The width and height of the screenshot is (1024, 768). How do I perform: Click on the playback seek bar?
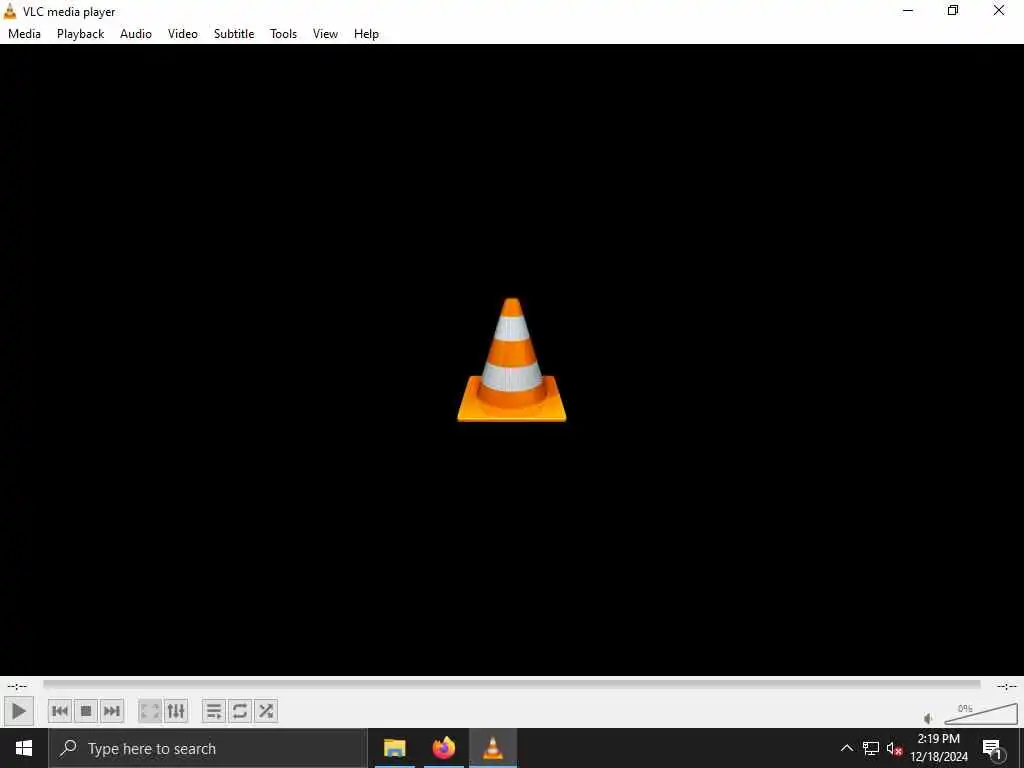(x=511, y=685)
